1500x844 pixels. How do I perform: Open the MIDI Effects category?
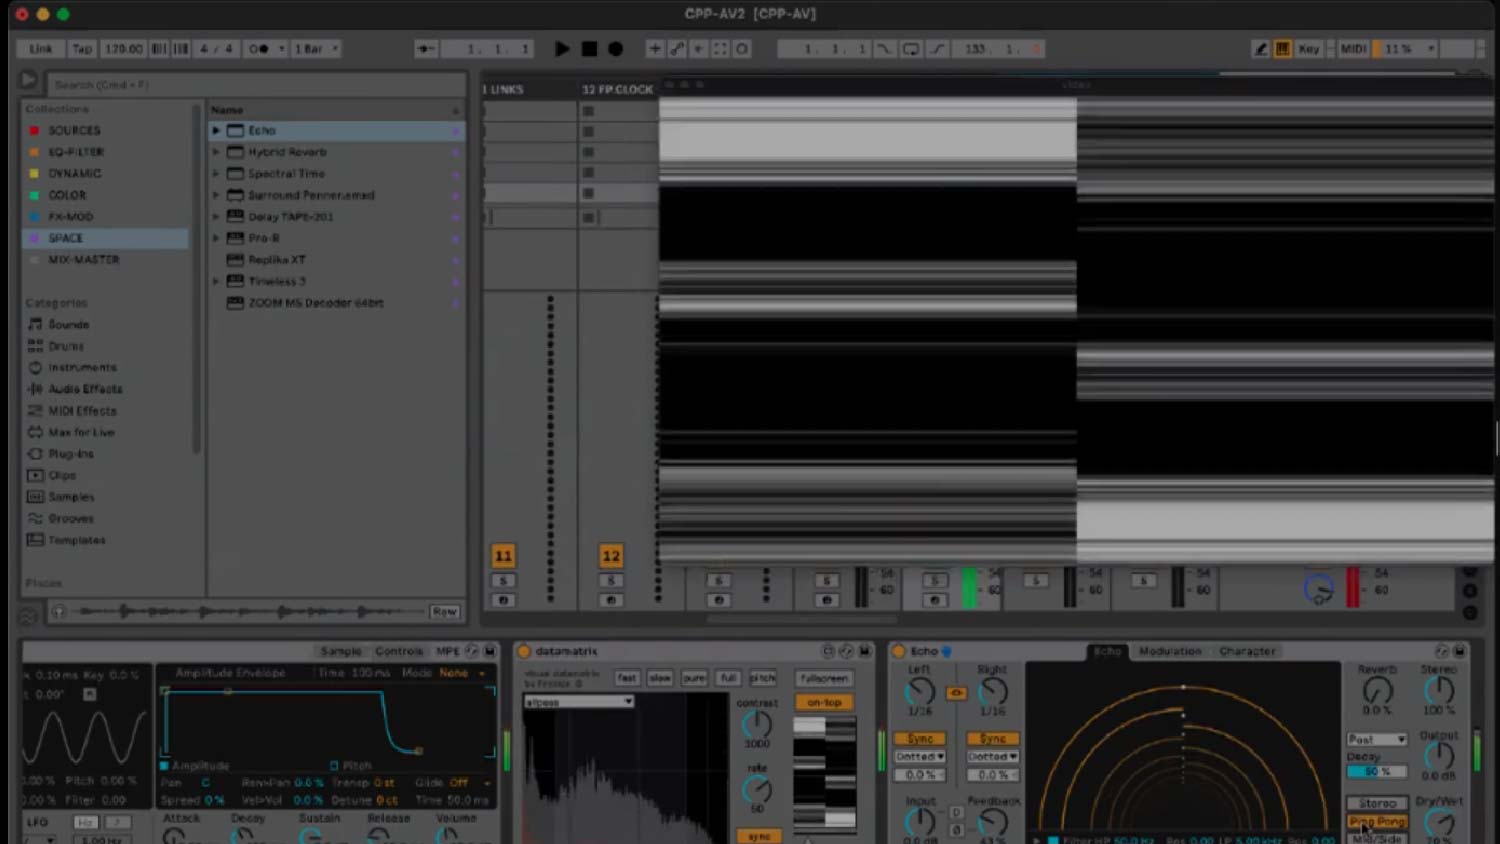(x=82, y=411)
